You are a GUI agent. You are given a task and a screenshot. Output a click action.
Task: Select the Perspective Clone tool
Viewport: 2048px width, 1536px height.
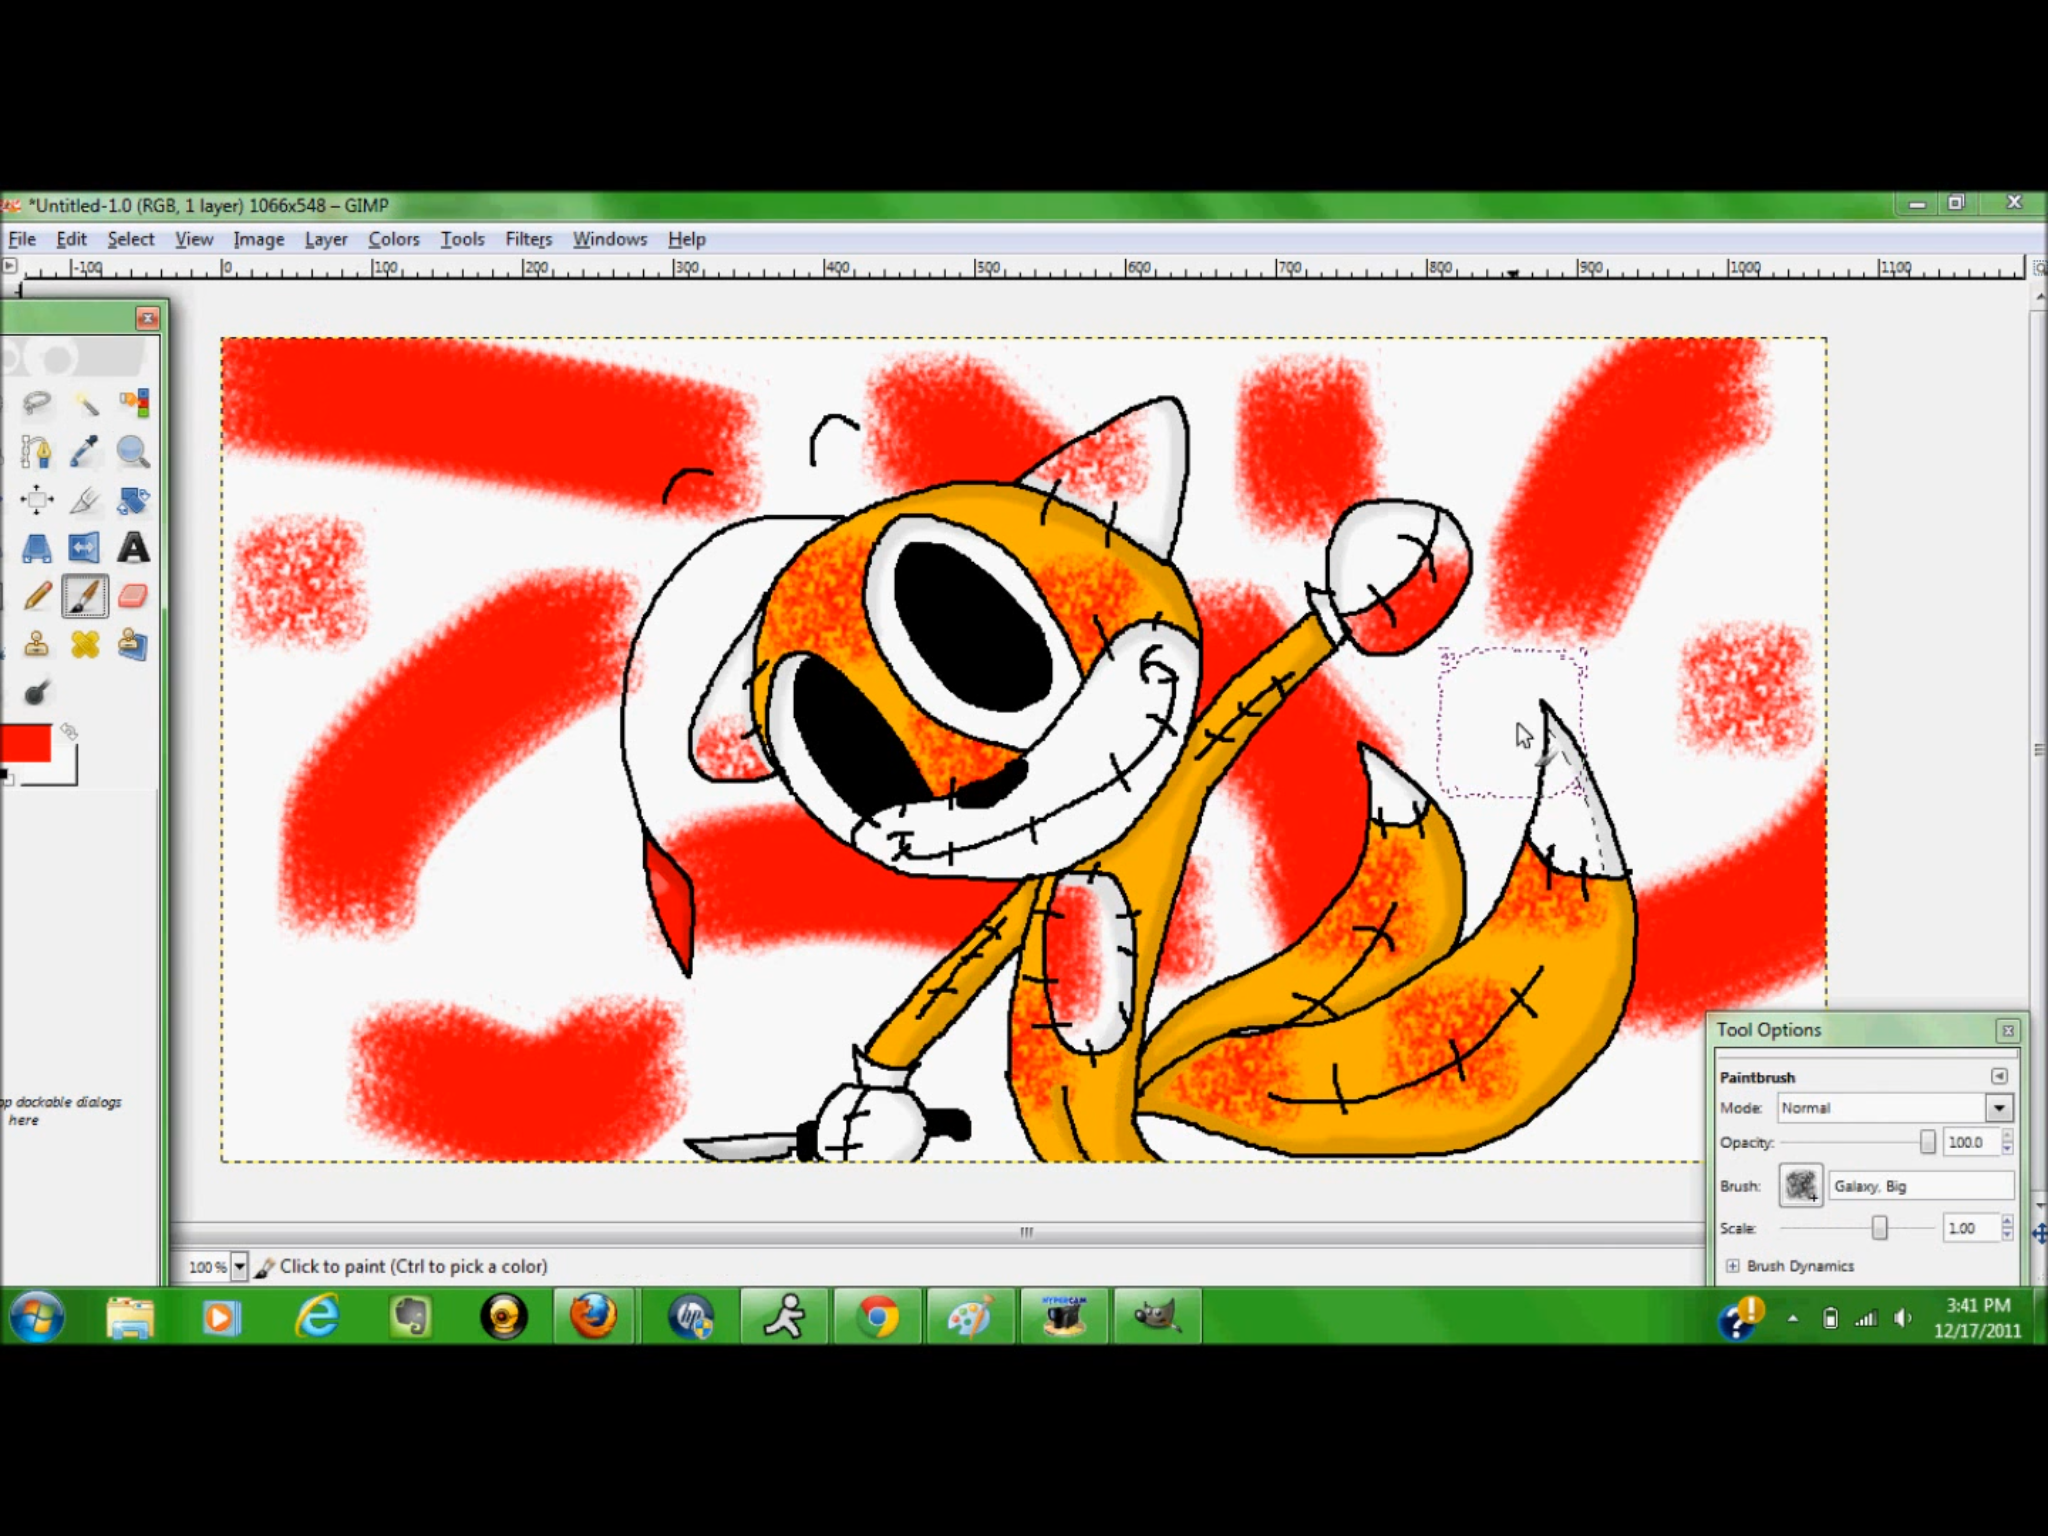point(133,645)
